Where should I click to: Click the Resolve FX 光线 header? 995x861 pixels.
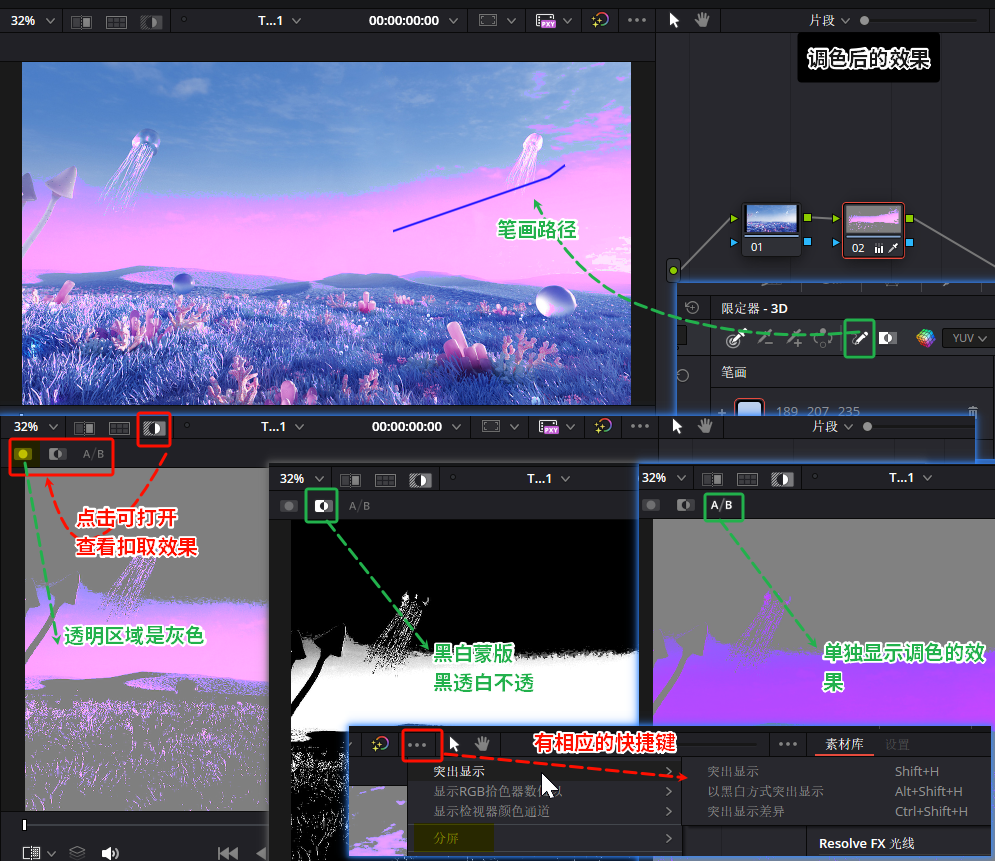[866, 843]
